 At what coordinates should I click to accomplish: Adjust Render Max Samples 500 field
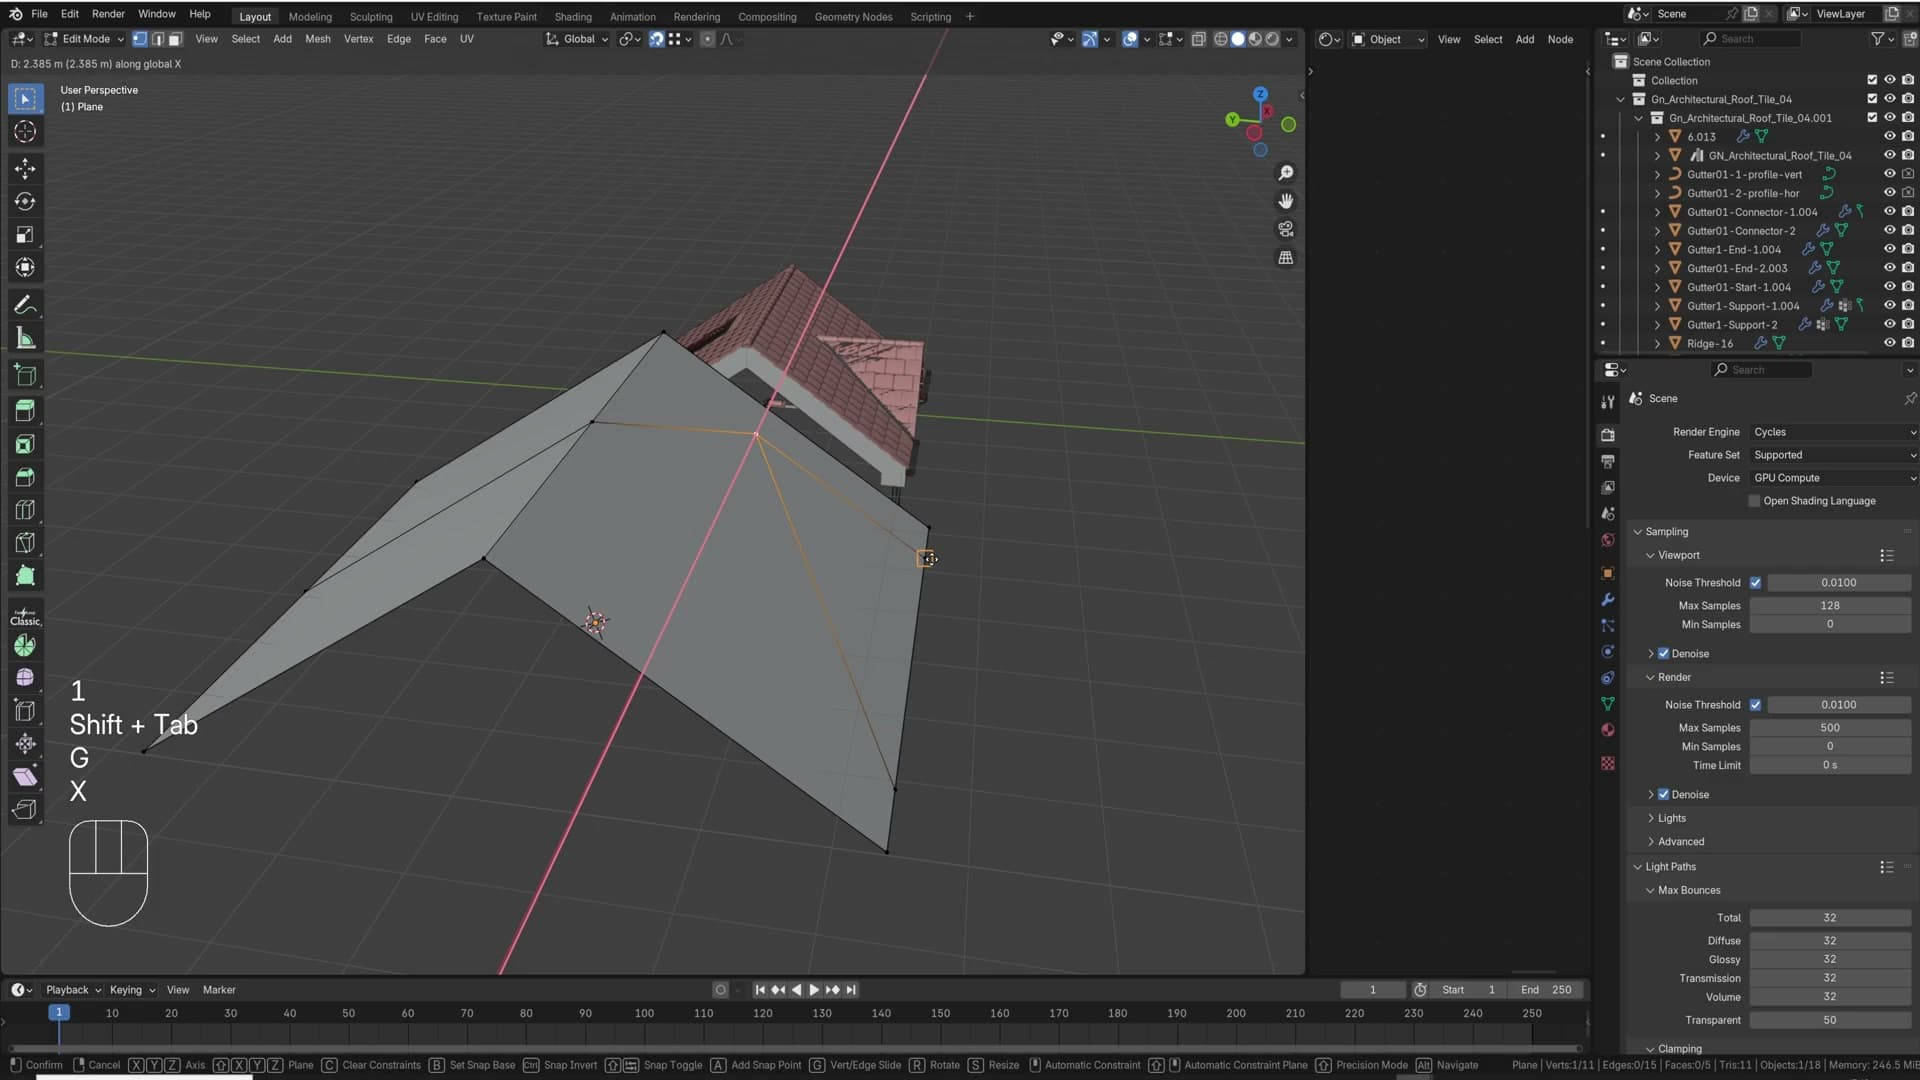click(1830, 728)
